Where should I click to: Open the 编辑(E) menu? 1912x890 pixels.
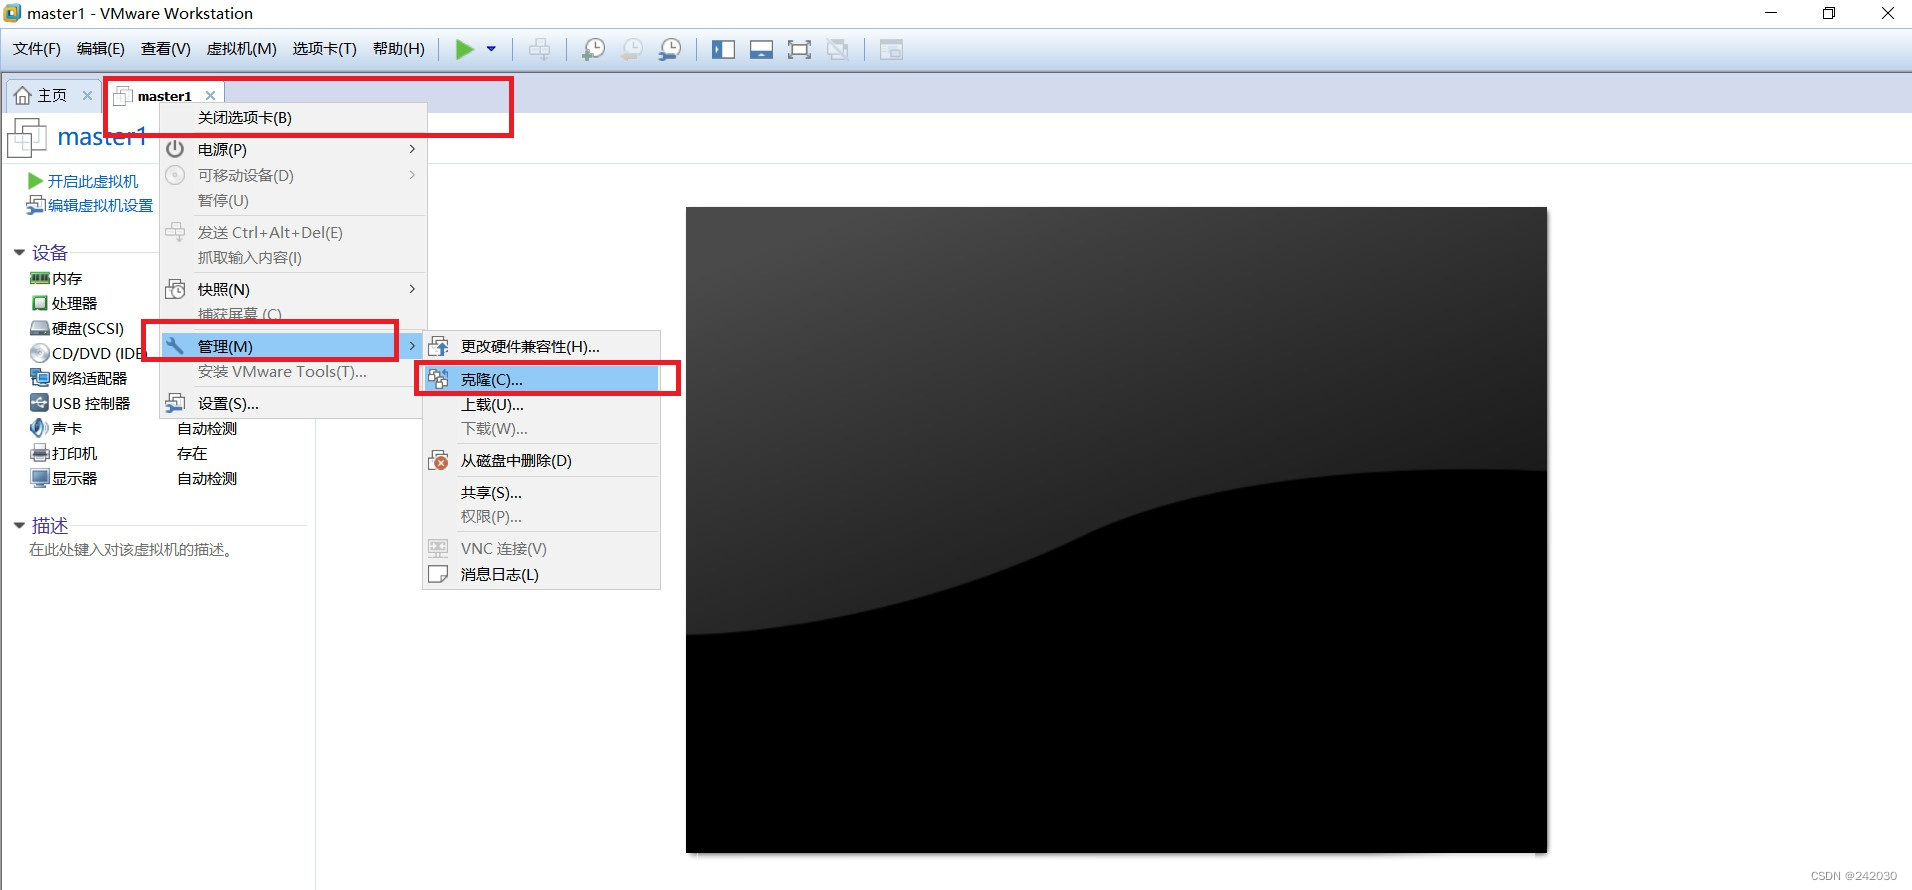(x=101, y=49)
